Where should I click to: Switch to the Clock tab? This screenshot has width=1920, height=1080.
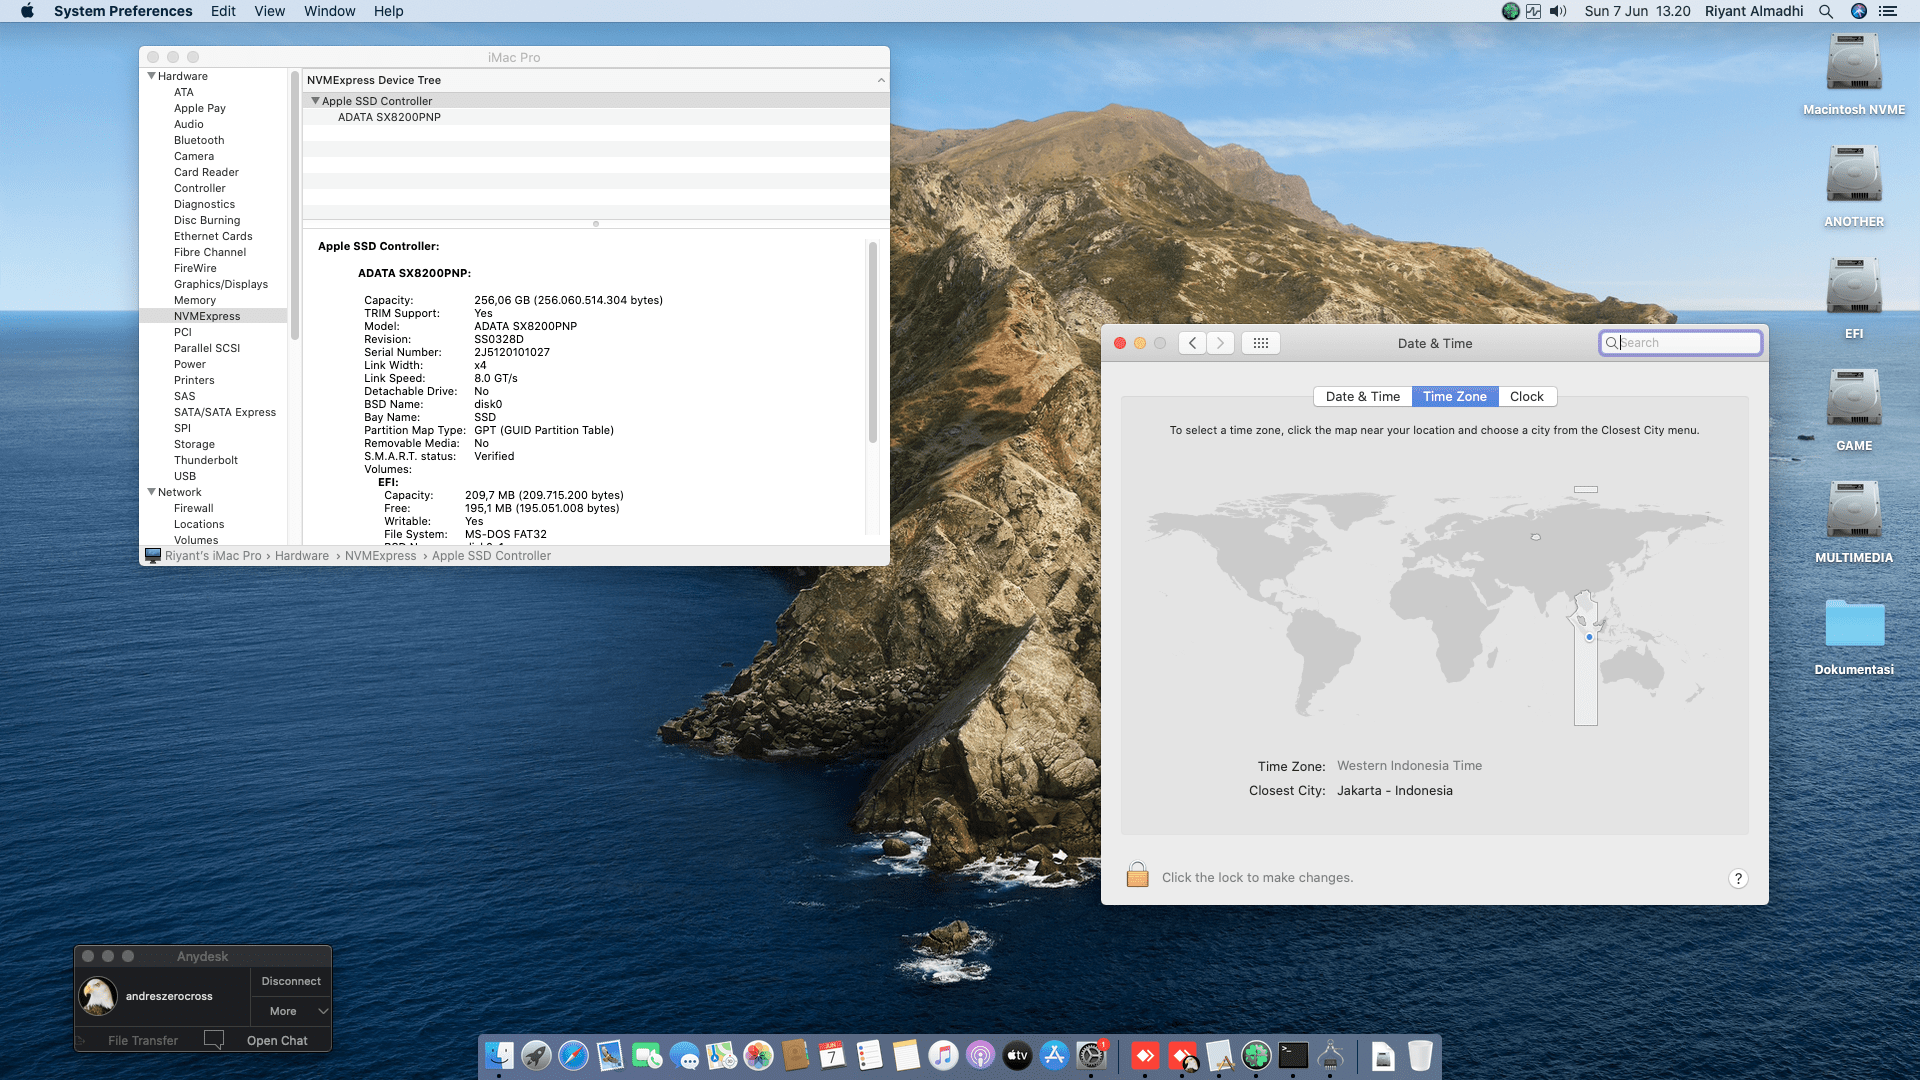(x=1527, y=397)
